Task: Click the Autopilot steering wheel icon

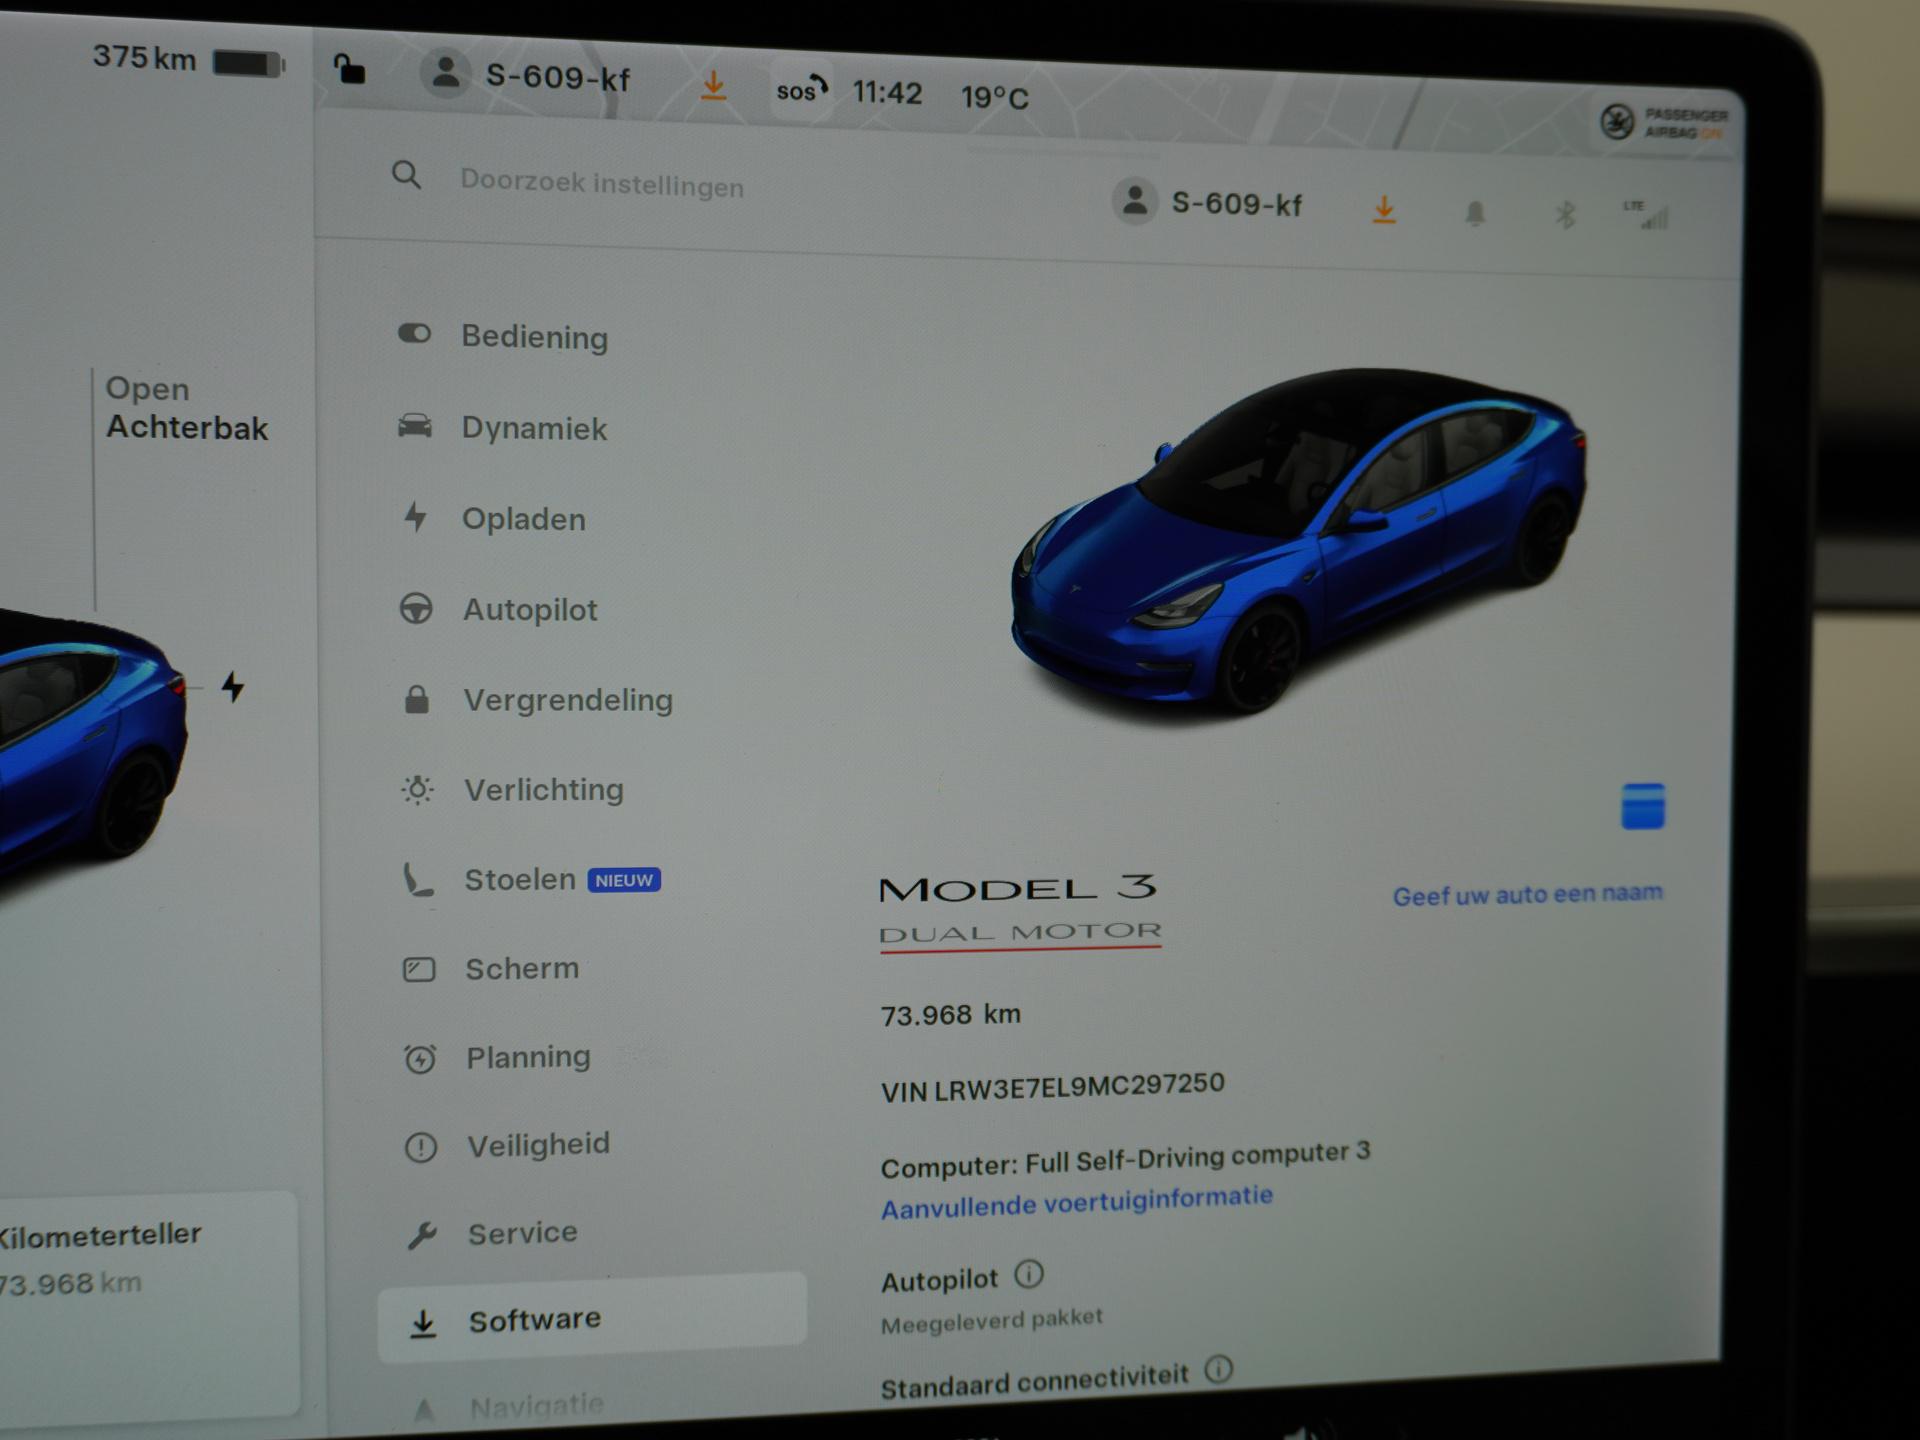Action: [x=416, y=608]
